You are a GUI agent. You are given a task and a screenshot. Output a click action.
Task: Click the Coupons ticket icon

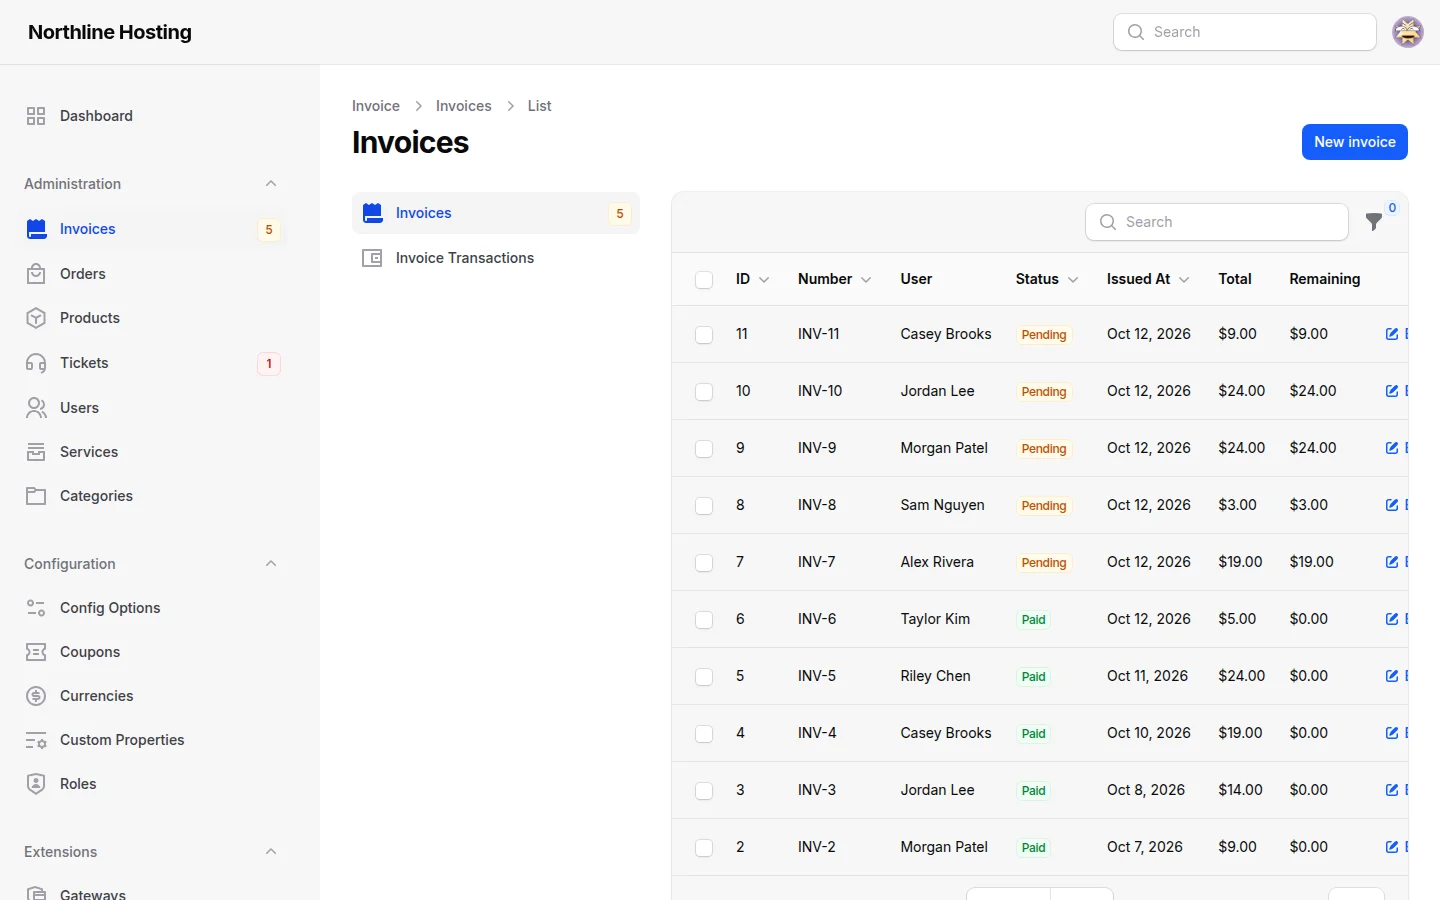point(36,652)
